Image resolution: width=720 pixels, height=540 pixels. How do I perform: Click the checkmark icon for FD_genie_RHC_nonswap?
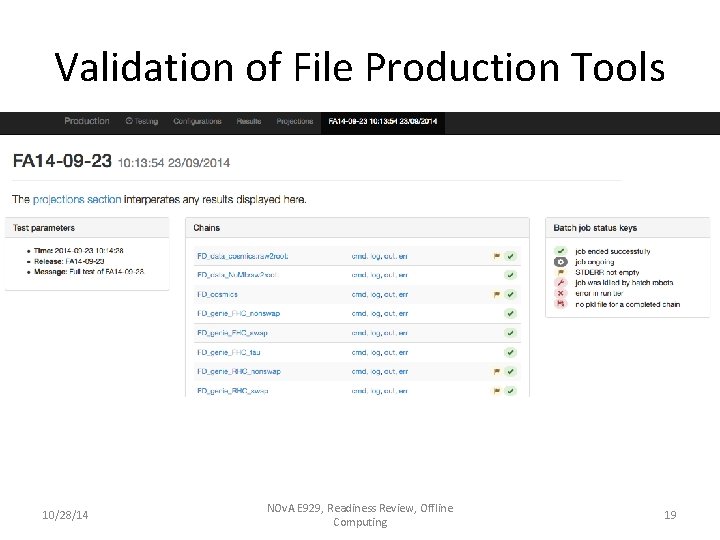point(510,371)
